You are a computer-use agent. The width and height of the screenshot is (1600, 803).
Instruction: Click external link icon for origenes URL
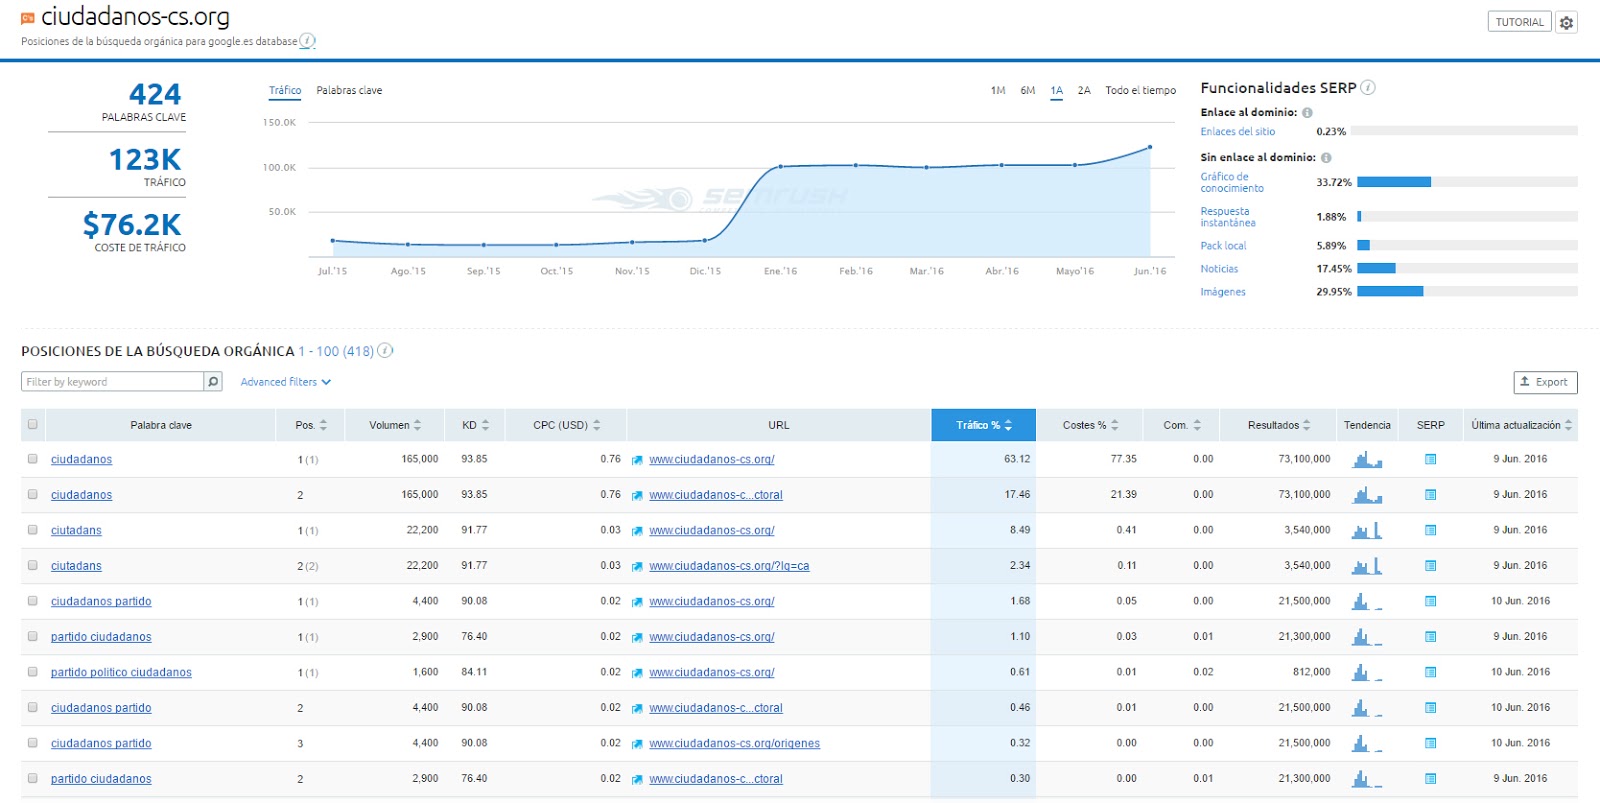tap(637, 744)
